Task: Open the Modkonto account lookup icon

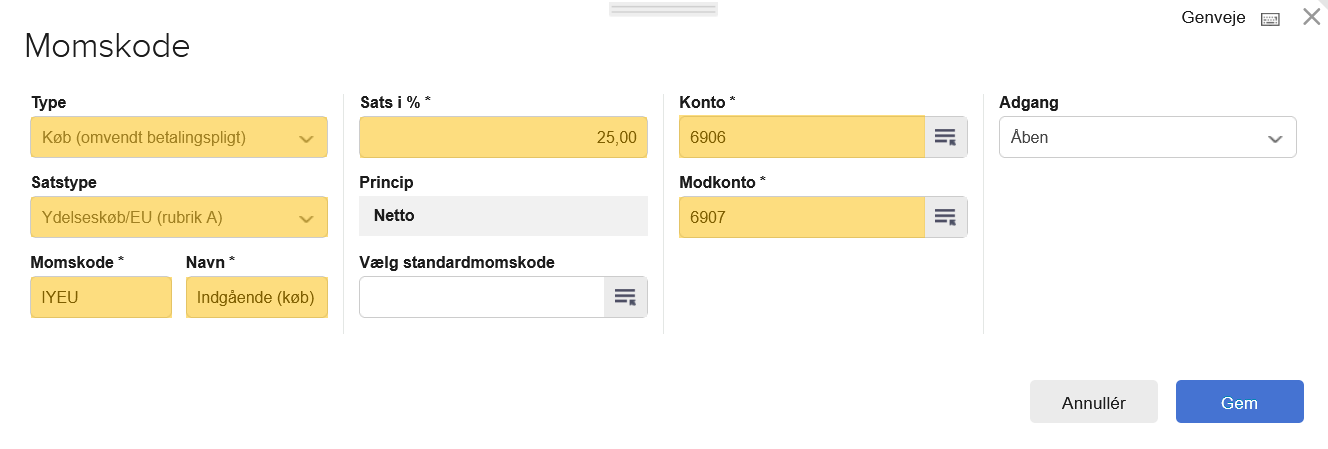Action: [x=946, y=217]
